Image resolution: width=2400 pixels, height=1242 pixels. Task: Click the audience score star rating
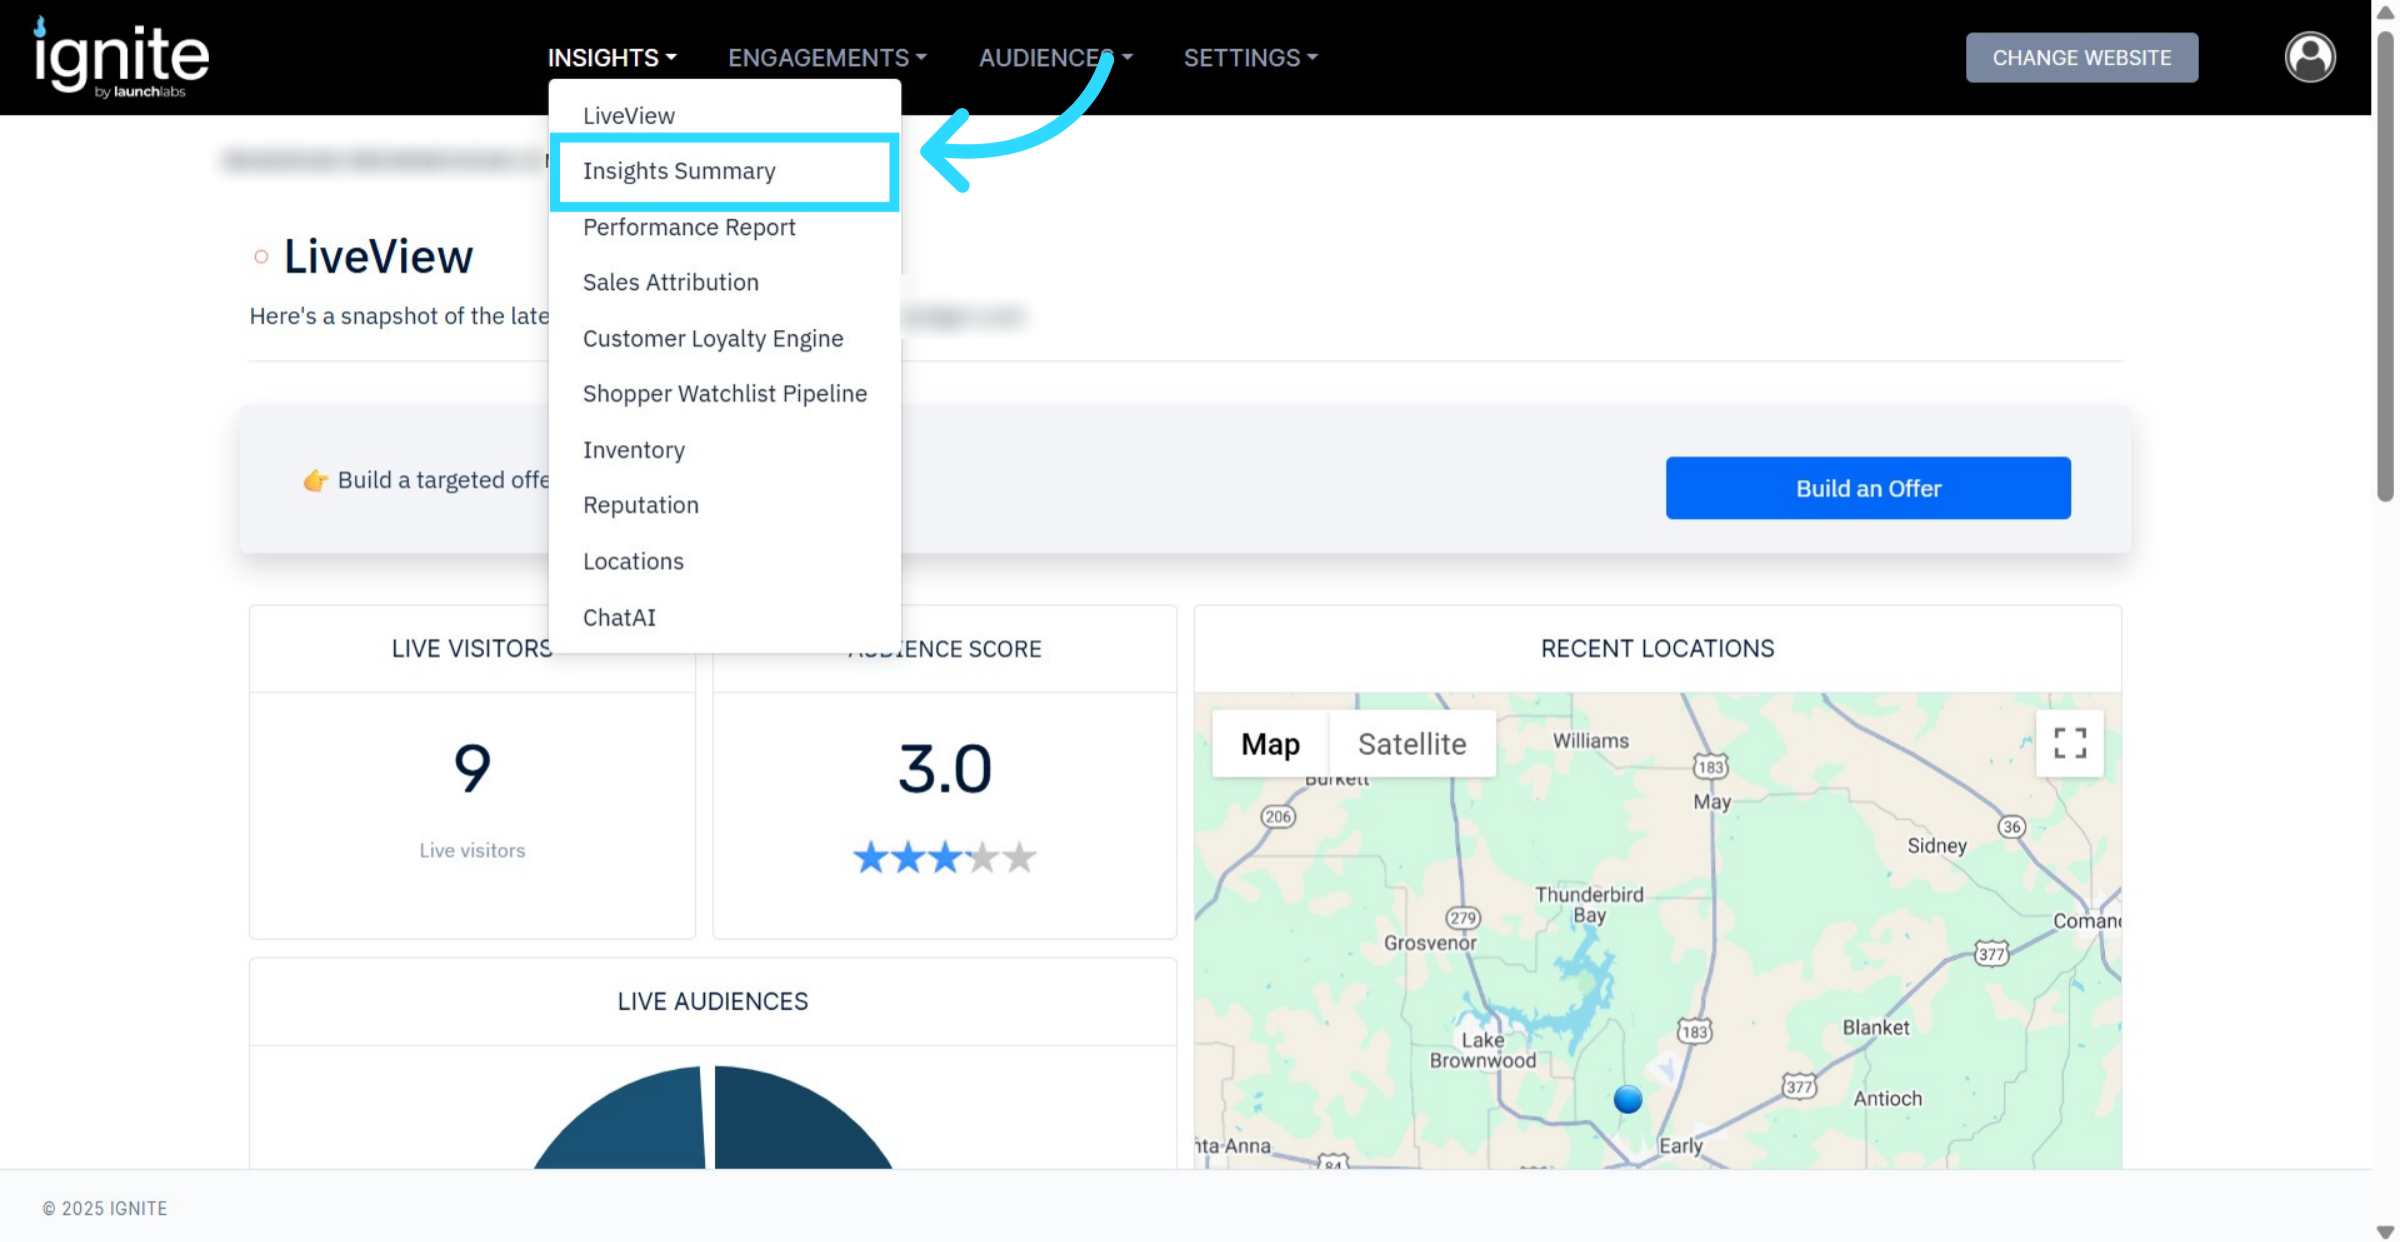pyautogui.click(x=944, y=857)
